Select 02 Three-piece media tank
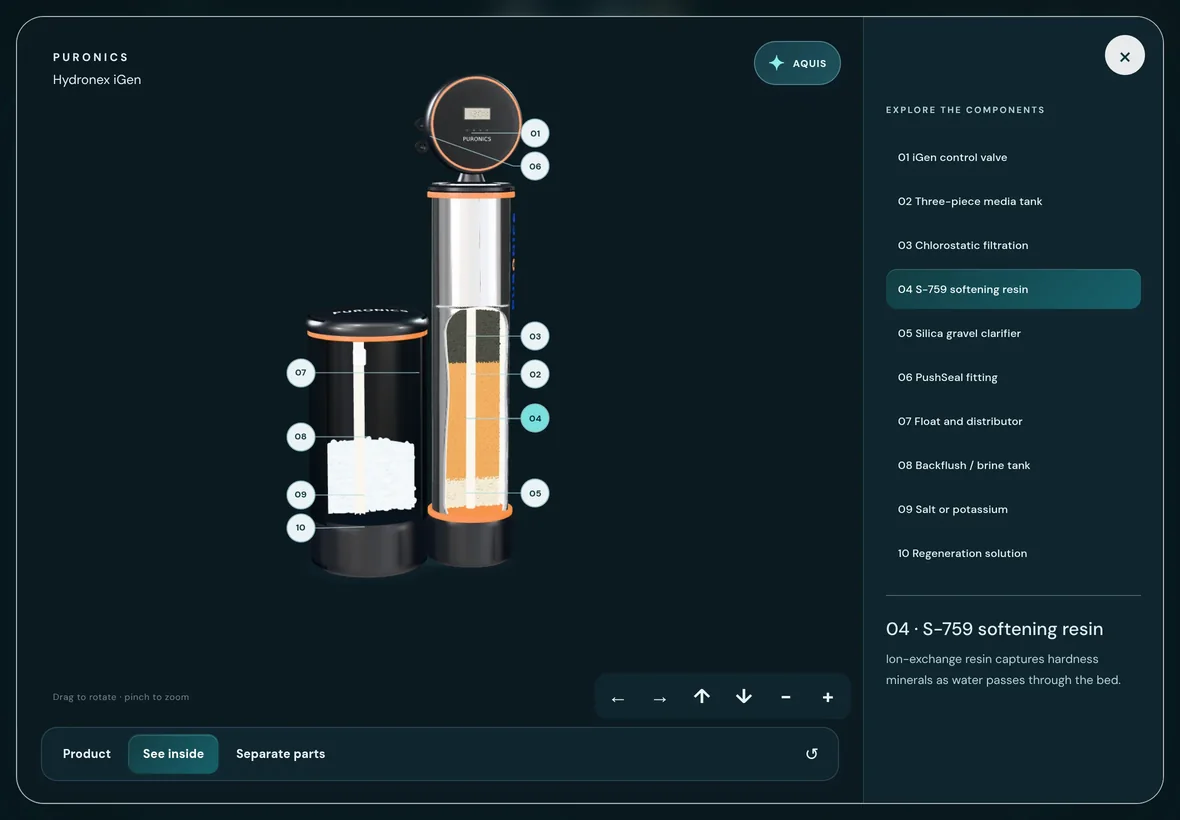Viewport: 1180px width, 820px height. click(x=1013, y=201)
